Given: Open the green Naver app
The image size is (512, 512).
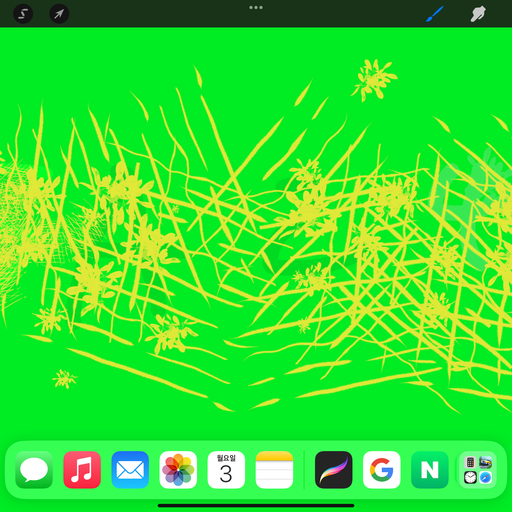Looking at the screenshot, I should 430,470.
